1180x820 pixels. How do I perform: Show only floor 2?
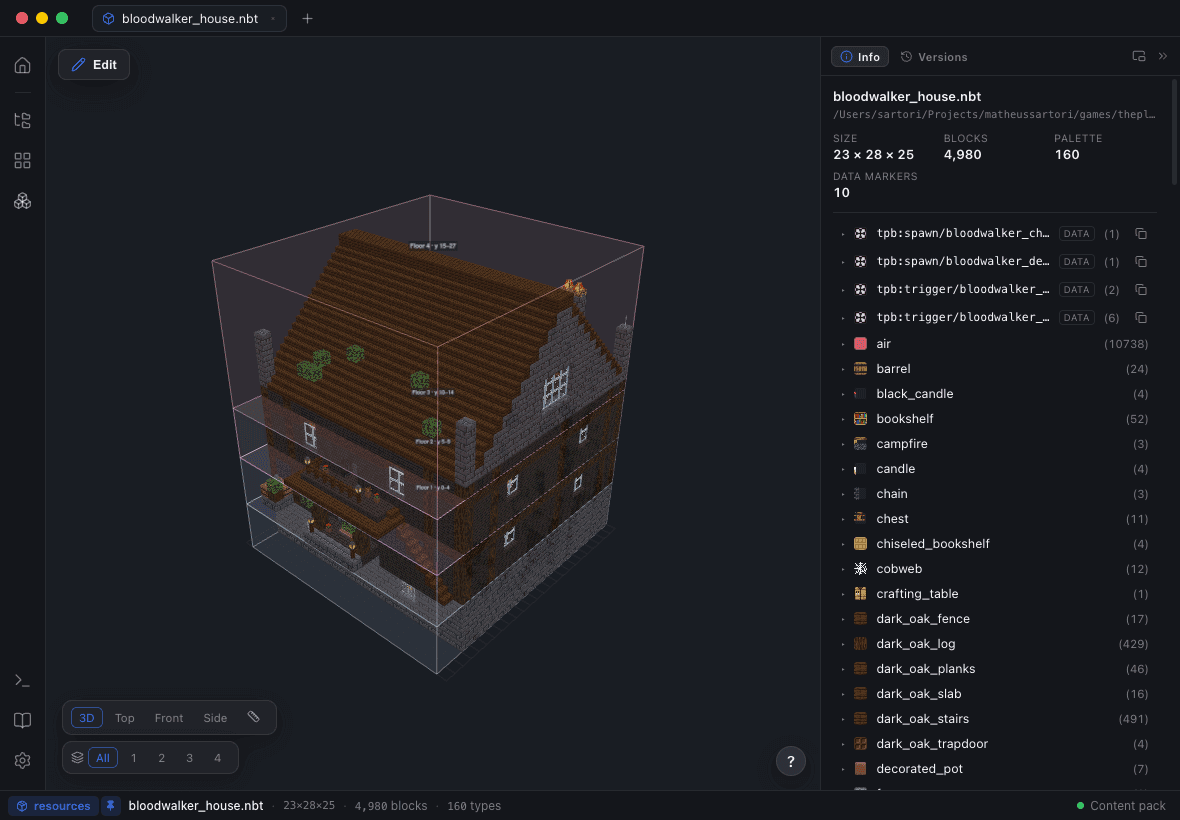(161, 758)
